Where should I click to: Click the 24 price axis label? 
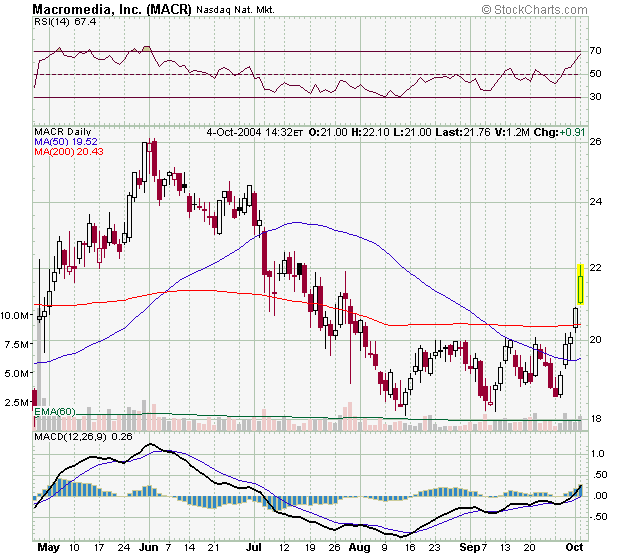(595, 202)
